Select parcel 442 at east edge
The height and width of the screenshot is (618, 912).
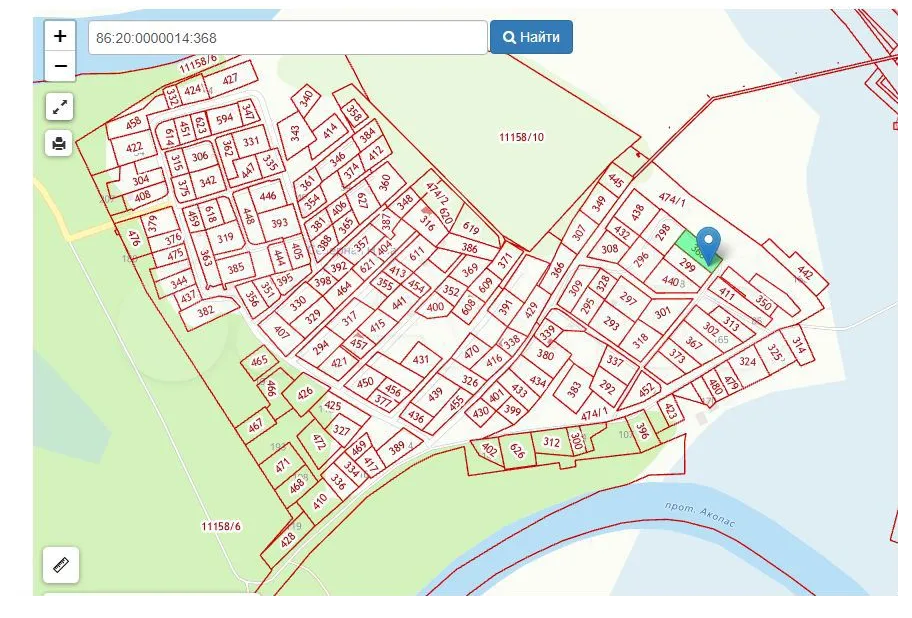806,273
